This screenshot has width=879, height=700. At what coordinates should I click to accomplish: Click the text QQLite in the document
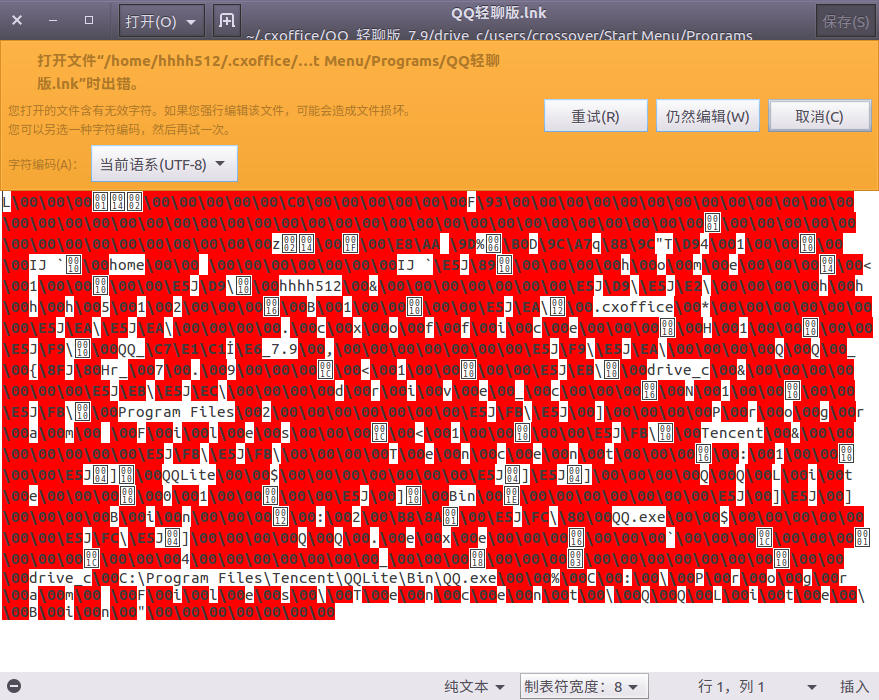[189, 475]
